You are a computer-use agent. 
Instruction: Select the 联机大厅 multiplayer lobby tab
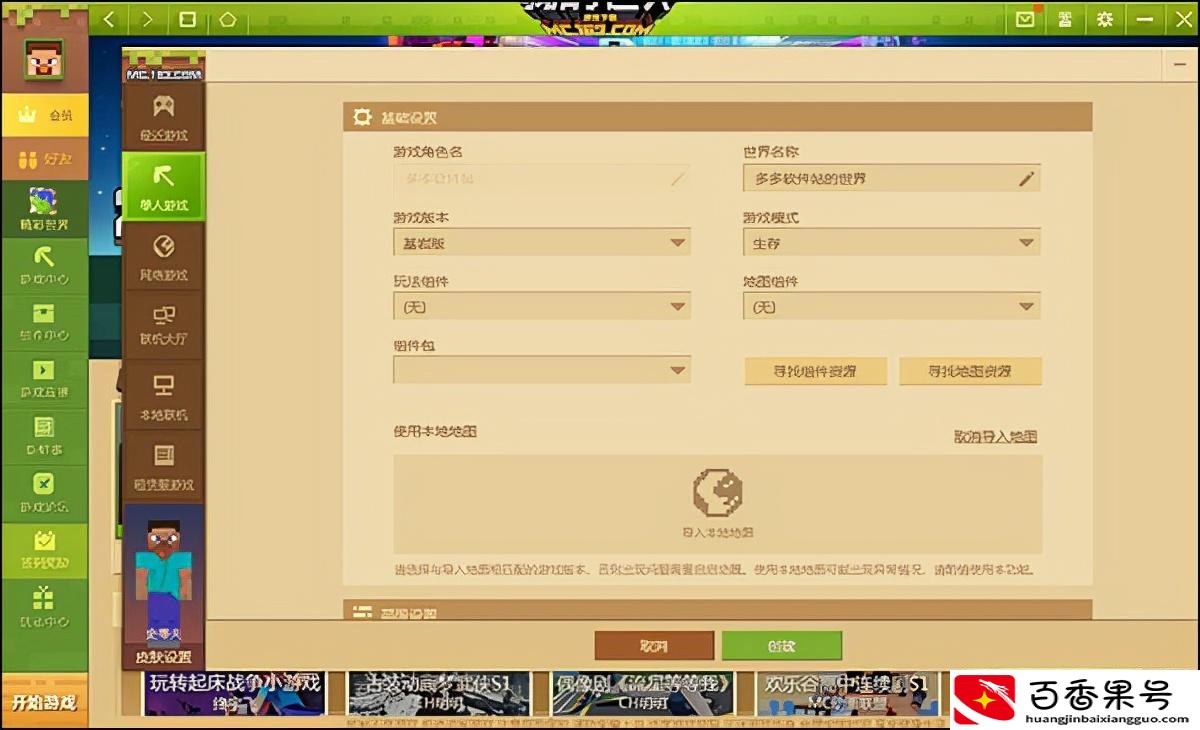tap(164, 326)
